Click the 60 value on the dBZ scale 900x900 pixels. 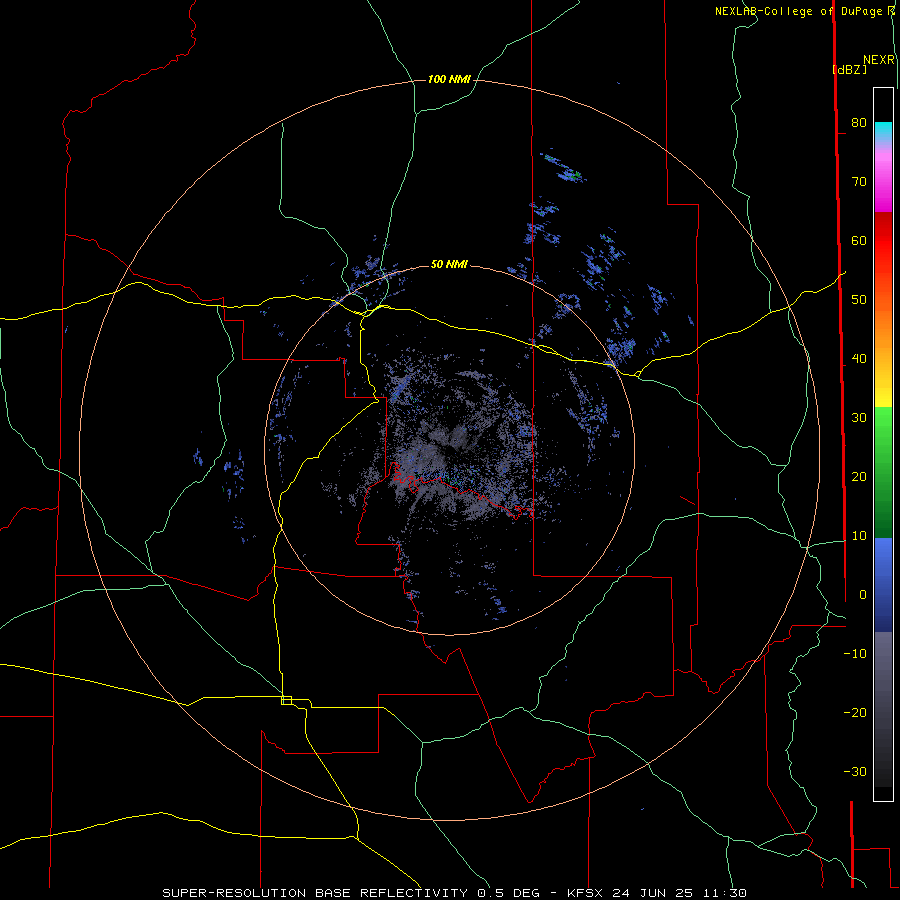(859, 240)
